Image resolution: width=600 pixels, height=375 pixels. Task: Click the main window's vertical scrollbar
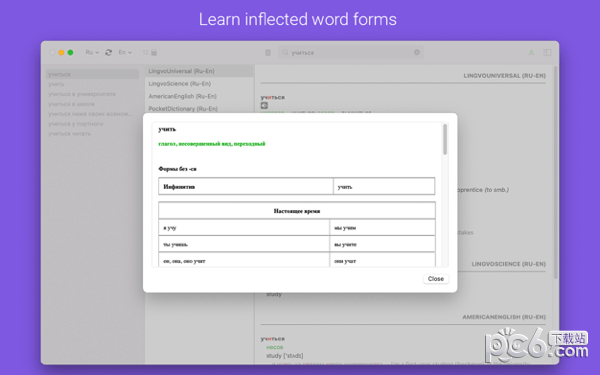click(x=555, y=172)
